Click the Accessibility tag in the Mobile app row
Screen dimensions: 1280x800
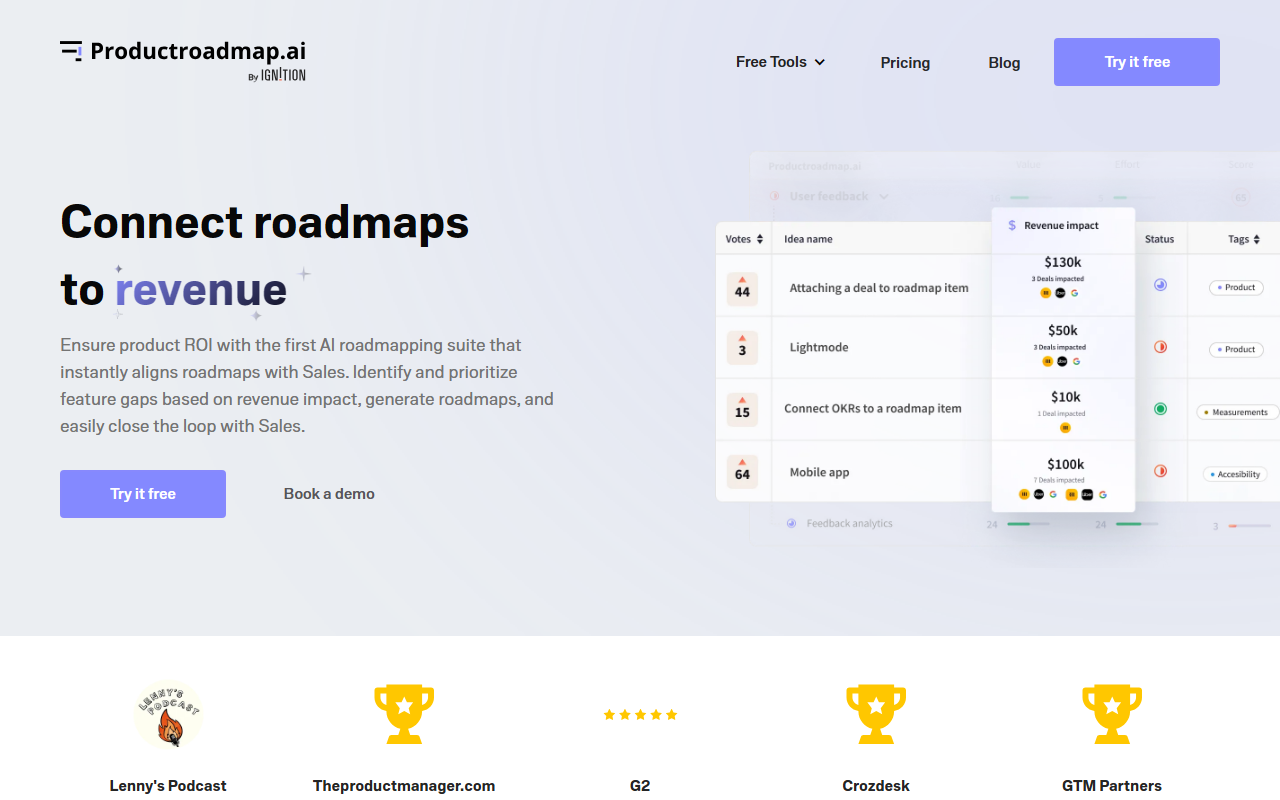pos(1235,474)
